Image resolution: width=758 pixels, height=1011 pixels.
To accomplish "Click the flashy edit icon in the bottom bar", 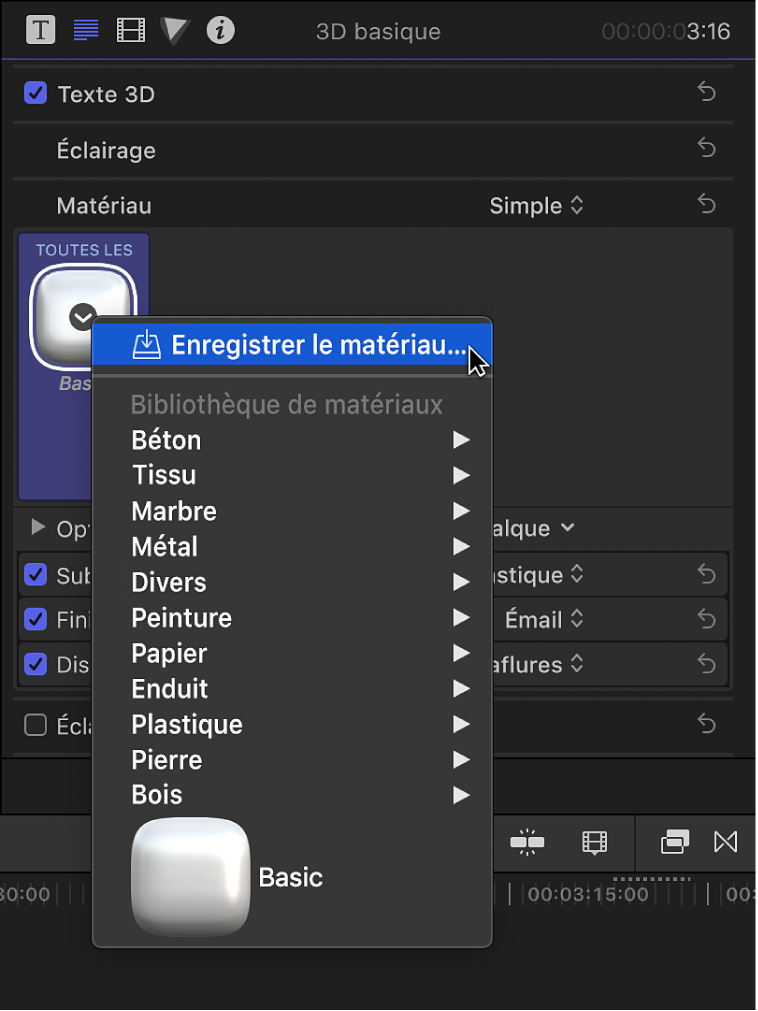I will click(x=528, y=843).
